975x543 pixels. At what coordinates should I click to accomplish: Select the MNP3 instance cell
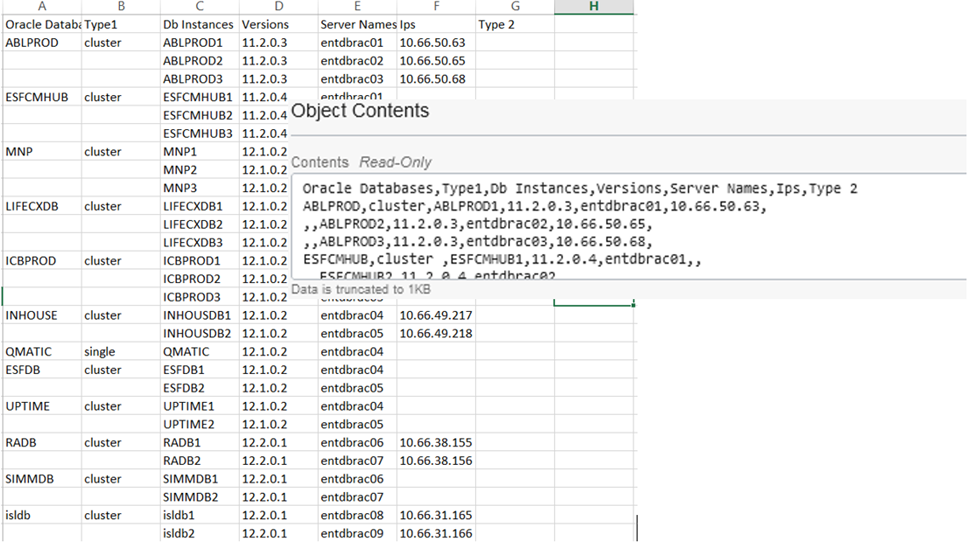point(200,188)
